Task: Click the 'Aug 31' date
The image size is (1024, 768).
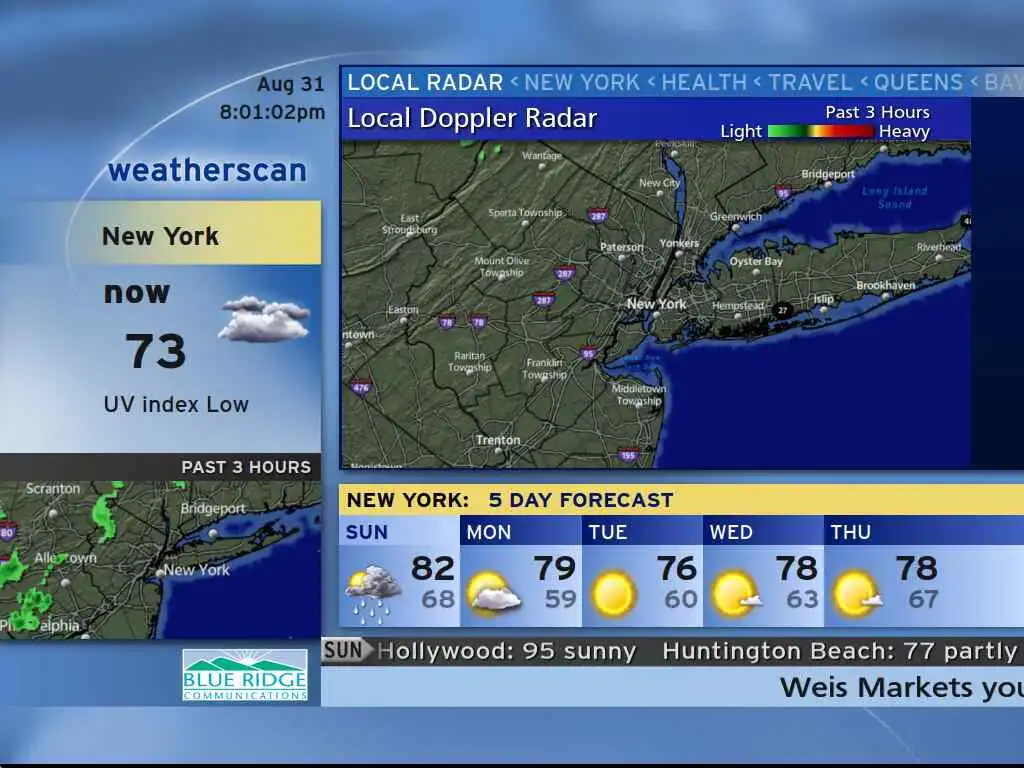Action: (x=291, y=84)
